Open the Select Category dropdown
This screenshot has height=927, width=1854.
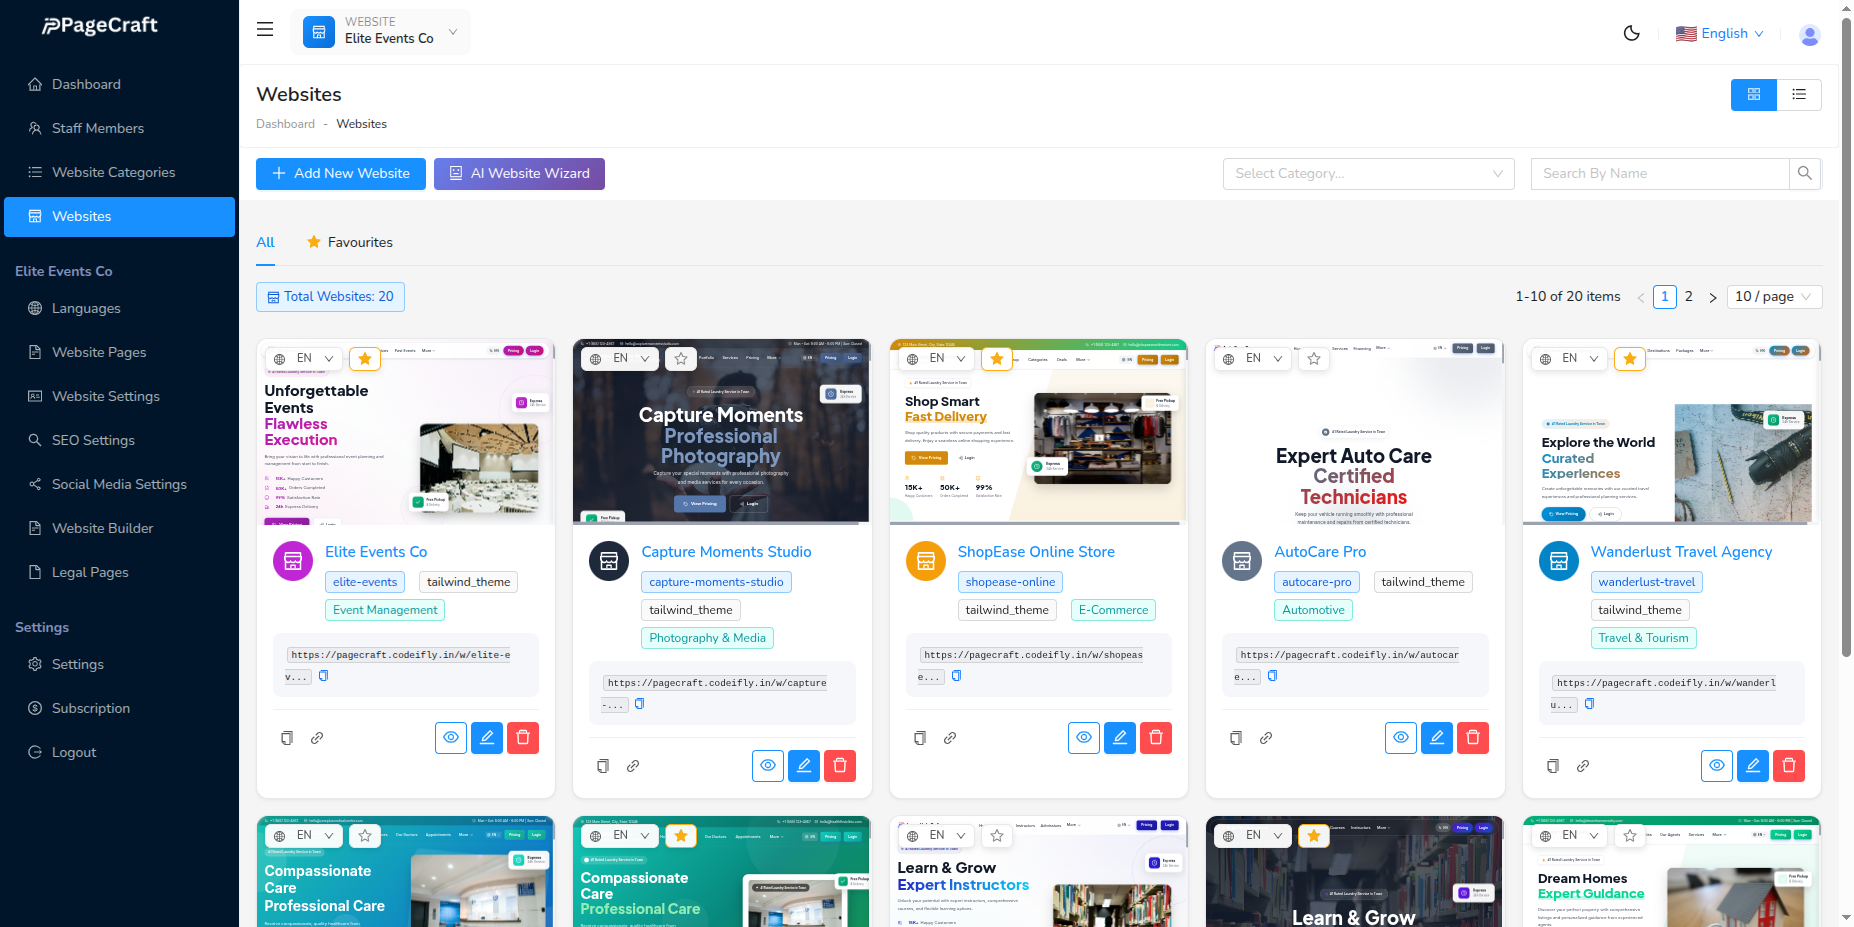click(x=1368, y=173)
